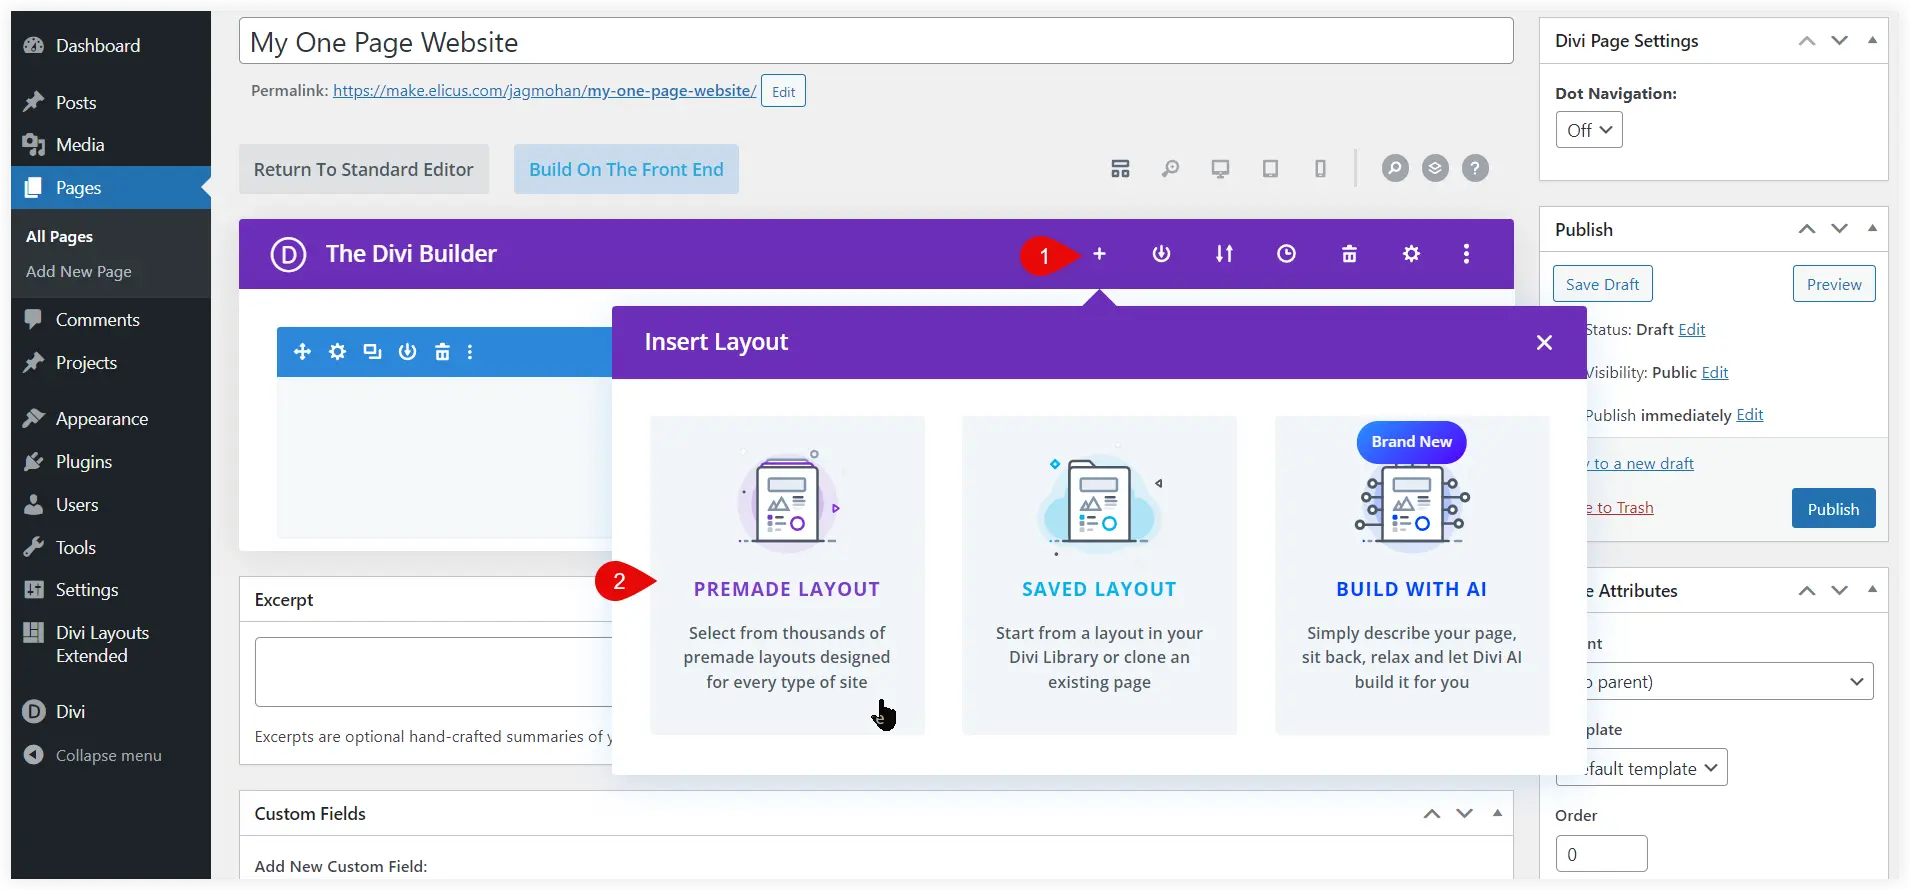The width and height of the screenshot is (1911, 891).
Task: Collapse the Page Attributes panel
Action: coord(1872,589)
